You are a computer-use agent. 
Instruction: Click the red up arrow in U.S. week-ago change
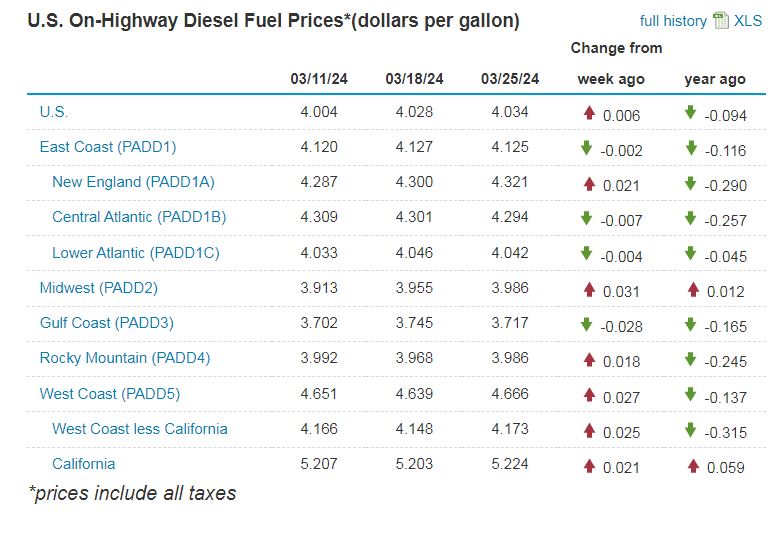[590, 113]
